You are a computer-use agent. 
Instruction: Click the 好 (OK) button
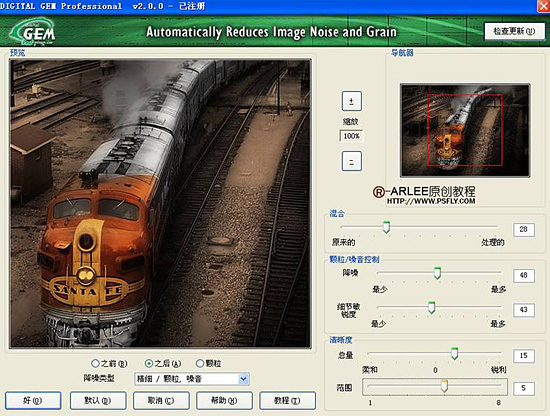tap(33, 401)
